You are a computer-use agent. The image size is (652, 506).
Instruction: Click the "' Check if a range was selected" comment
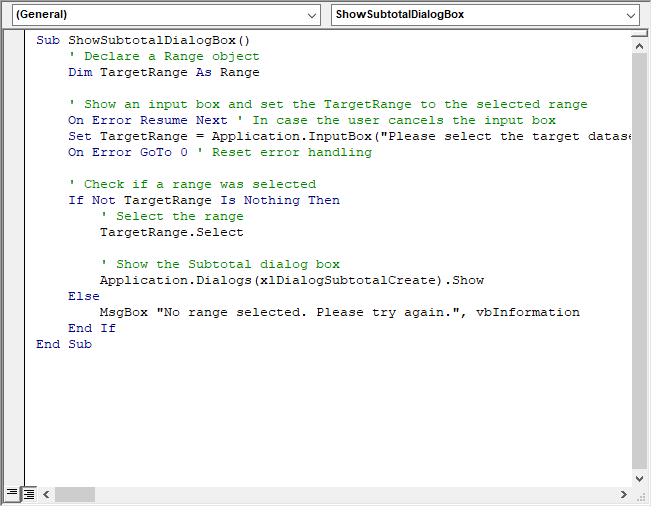tap(192, 185)
